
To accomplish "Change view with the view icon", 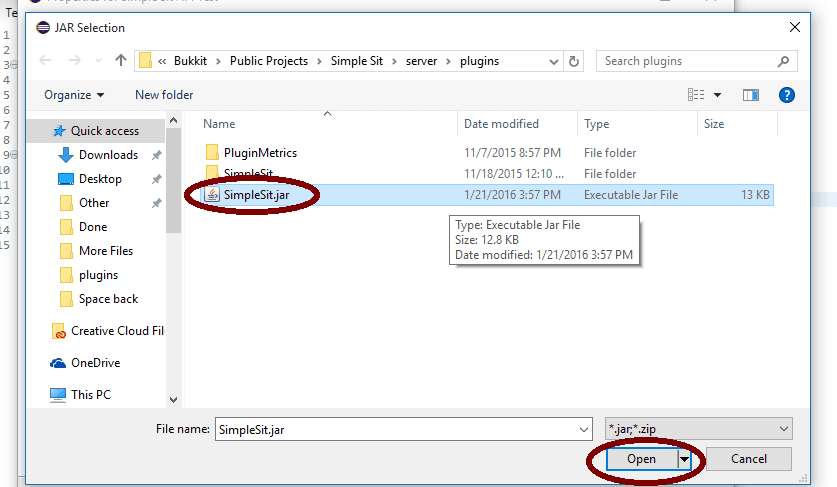I will tap(696, 95).
